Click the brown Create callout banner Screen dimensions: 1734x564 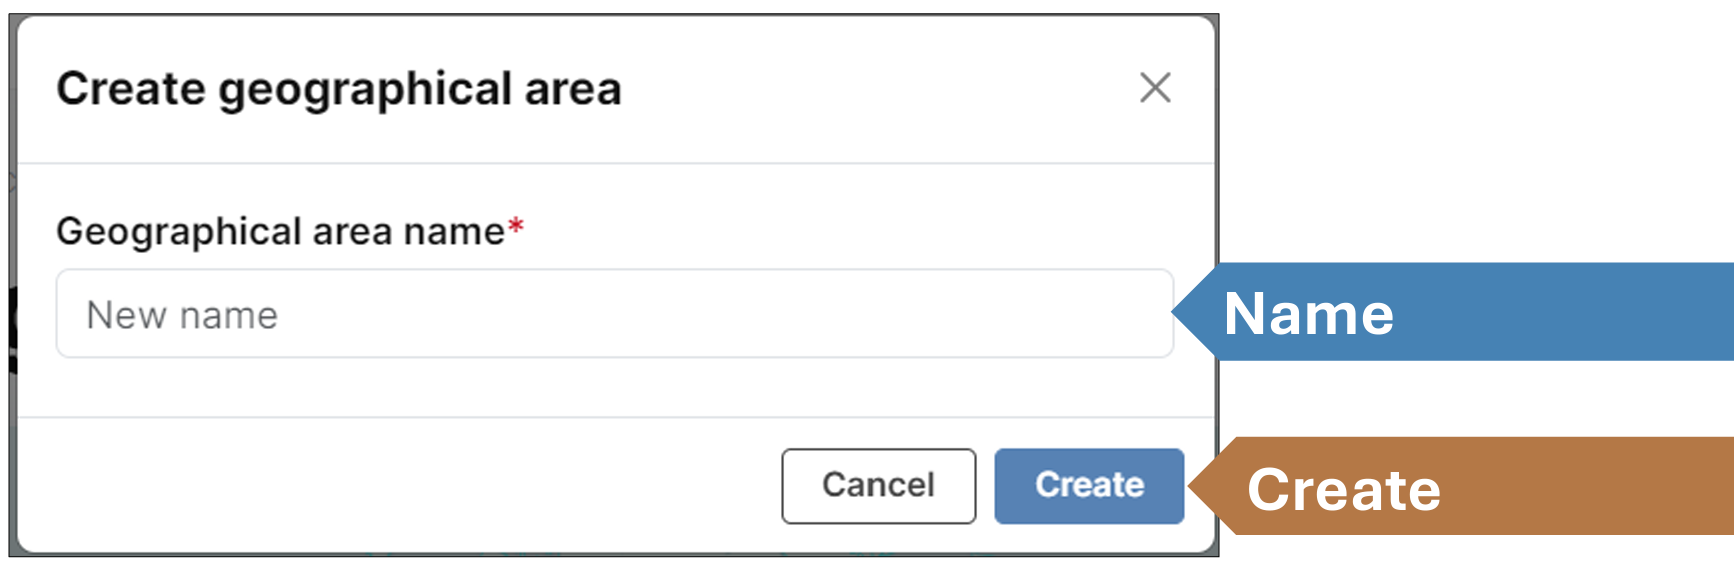1580,487
